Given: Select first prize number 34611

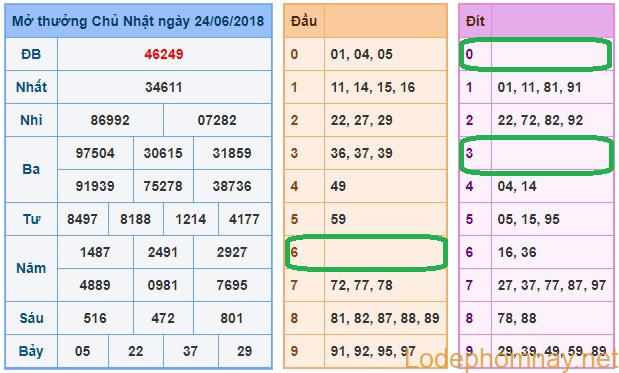Looking at the screenshot, I should [164, 87].
